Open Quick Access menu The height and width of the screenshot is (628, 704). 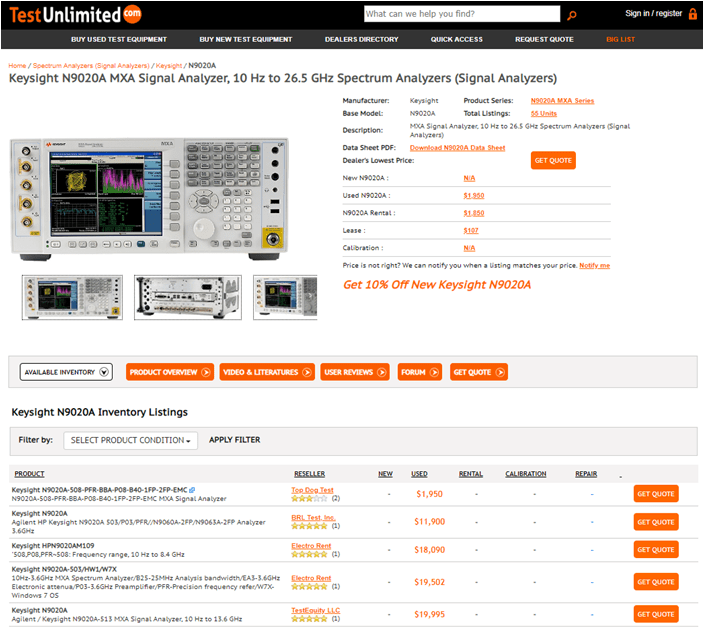click(x=457, y=40)
